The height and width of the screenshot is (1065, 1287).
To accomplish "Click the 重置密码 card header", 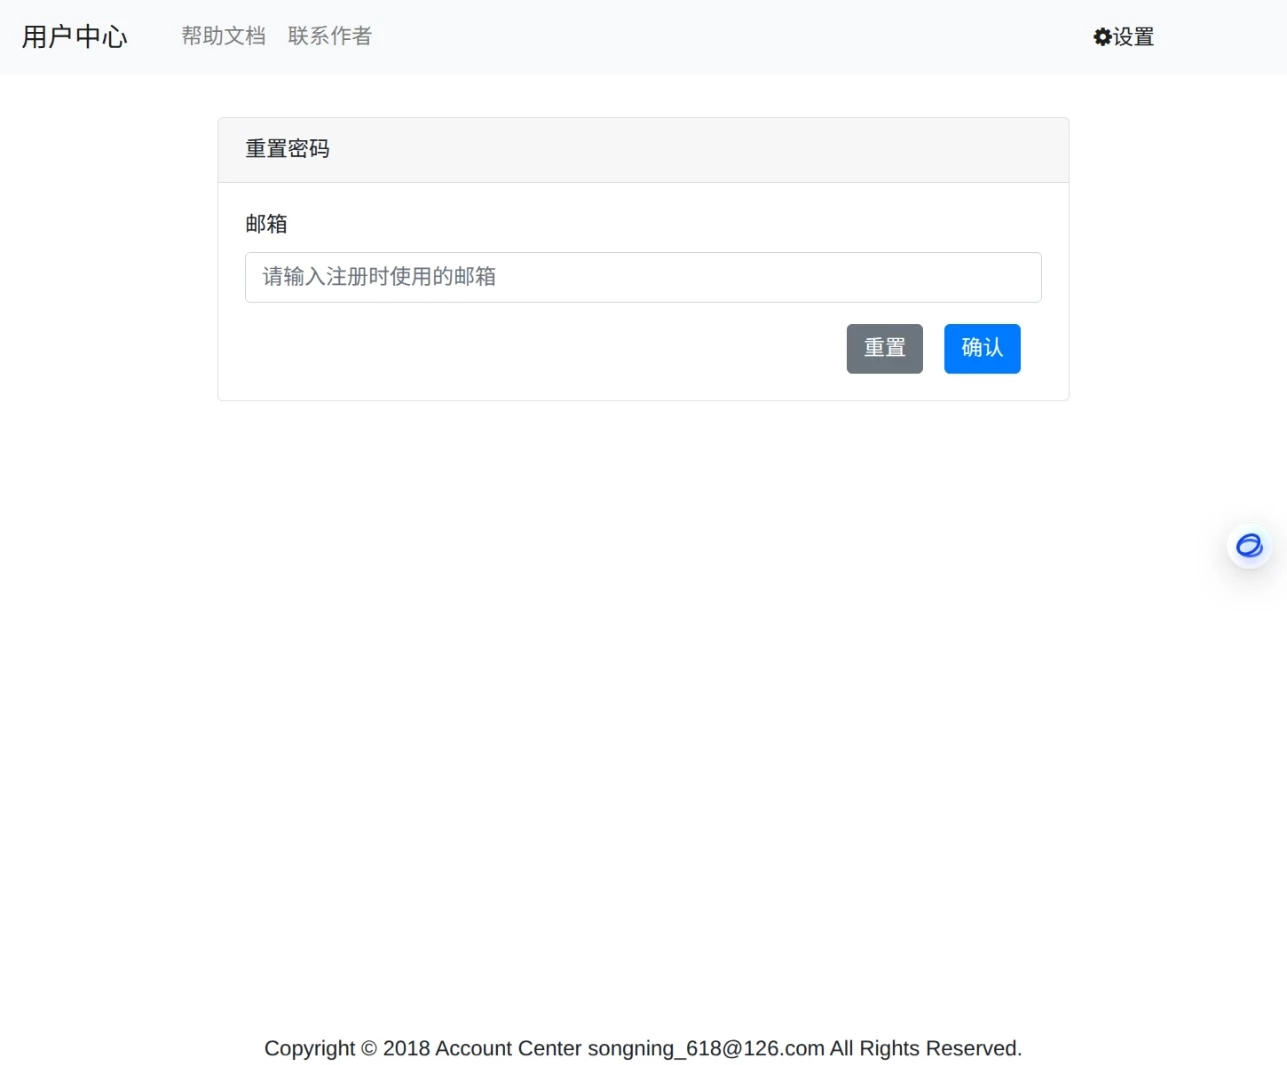I will 287,149.
